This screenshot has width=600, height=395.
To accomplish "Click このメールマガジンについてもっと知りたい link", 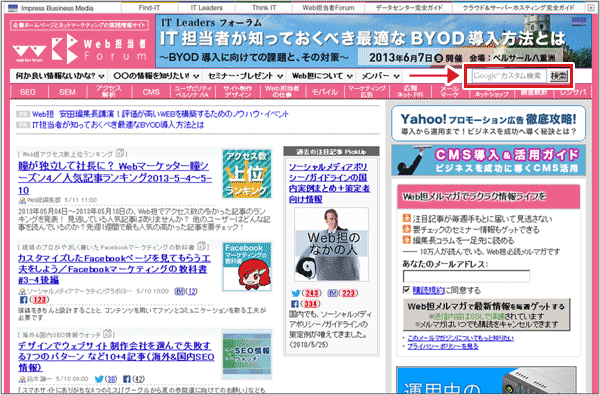I will coord(461,338).
